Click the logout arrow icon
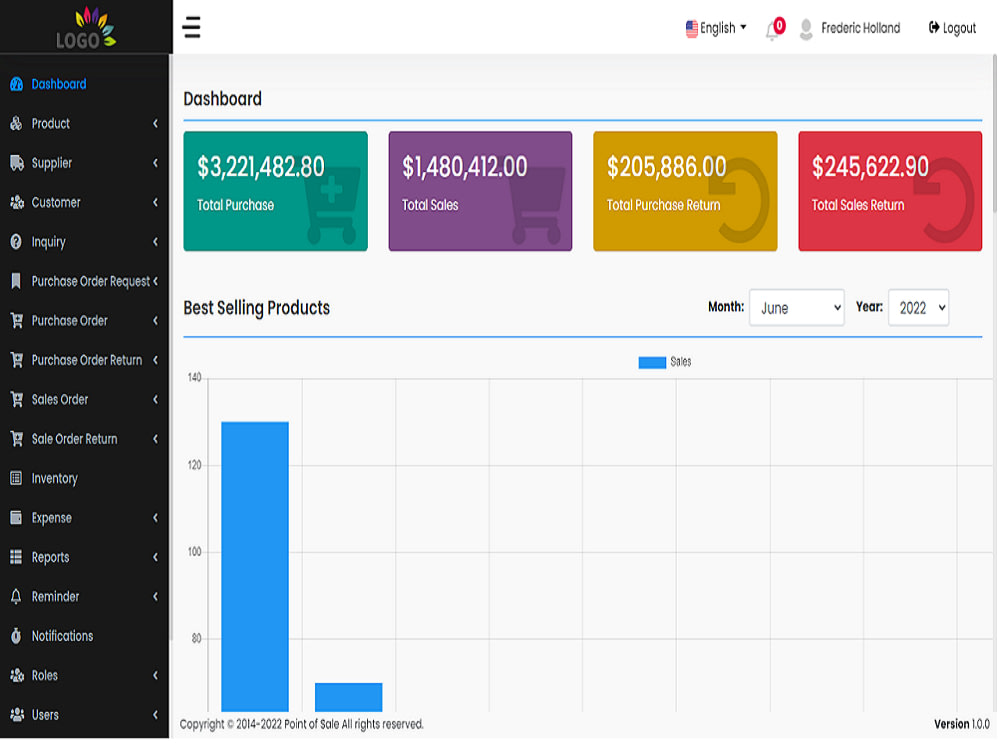 tap(934, 27)
